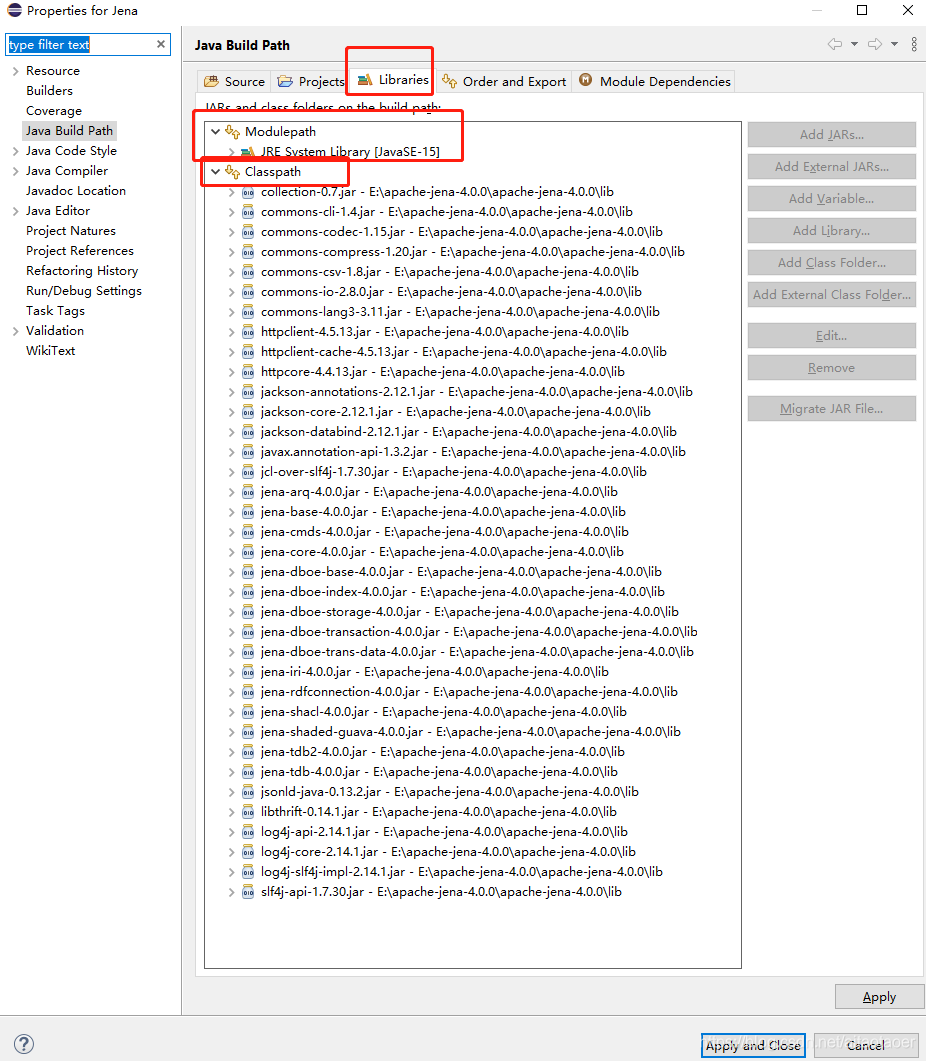Switch to the Source tab

pos(234,81)
